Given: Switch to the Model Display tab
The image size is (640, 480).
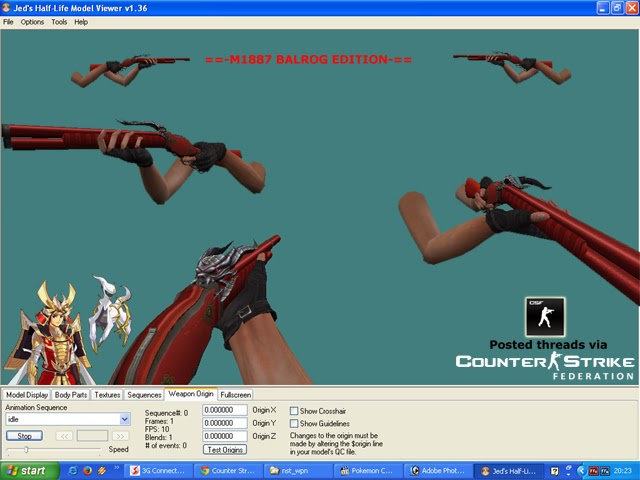Looking at the screenshot, I should 27,395.
